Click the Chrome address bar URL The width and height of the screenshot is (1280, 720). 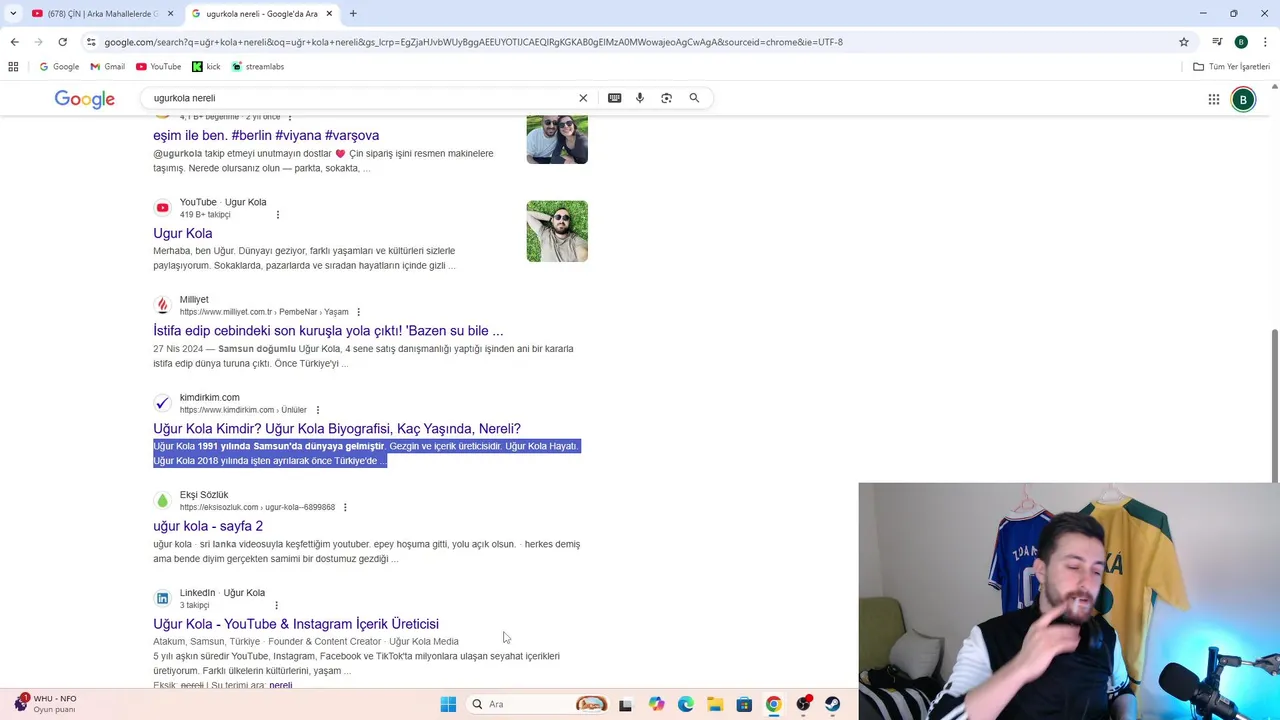473,42
